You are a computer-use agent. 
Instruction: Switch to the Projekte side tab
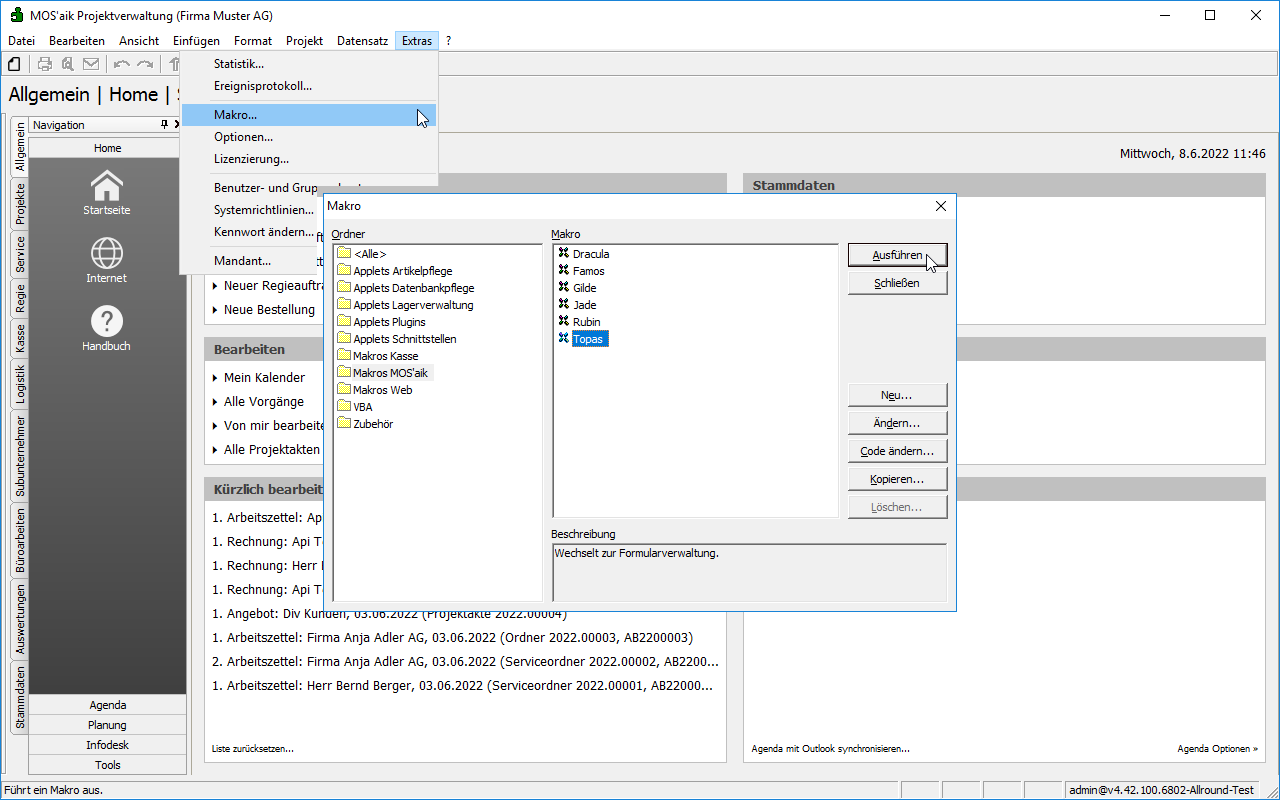coord(20,204)
